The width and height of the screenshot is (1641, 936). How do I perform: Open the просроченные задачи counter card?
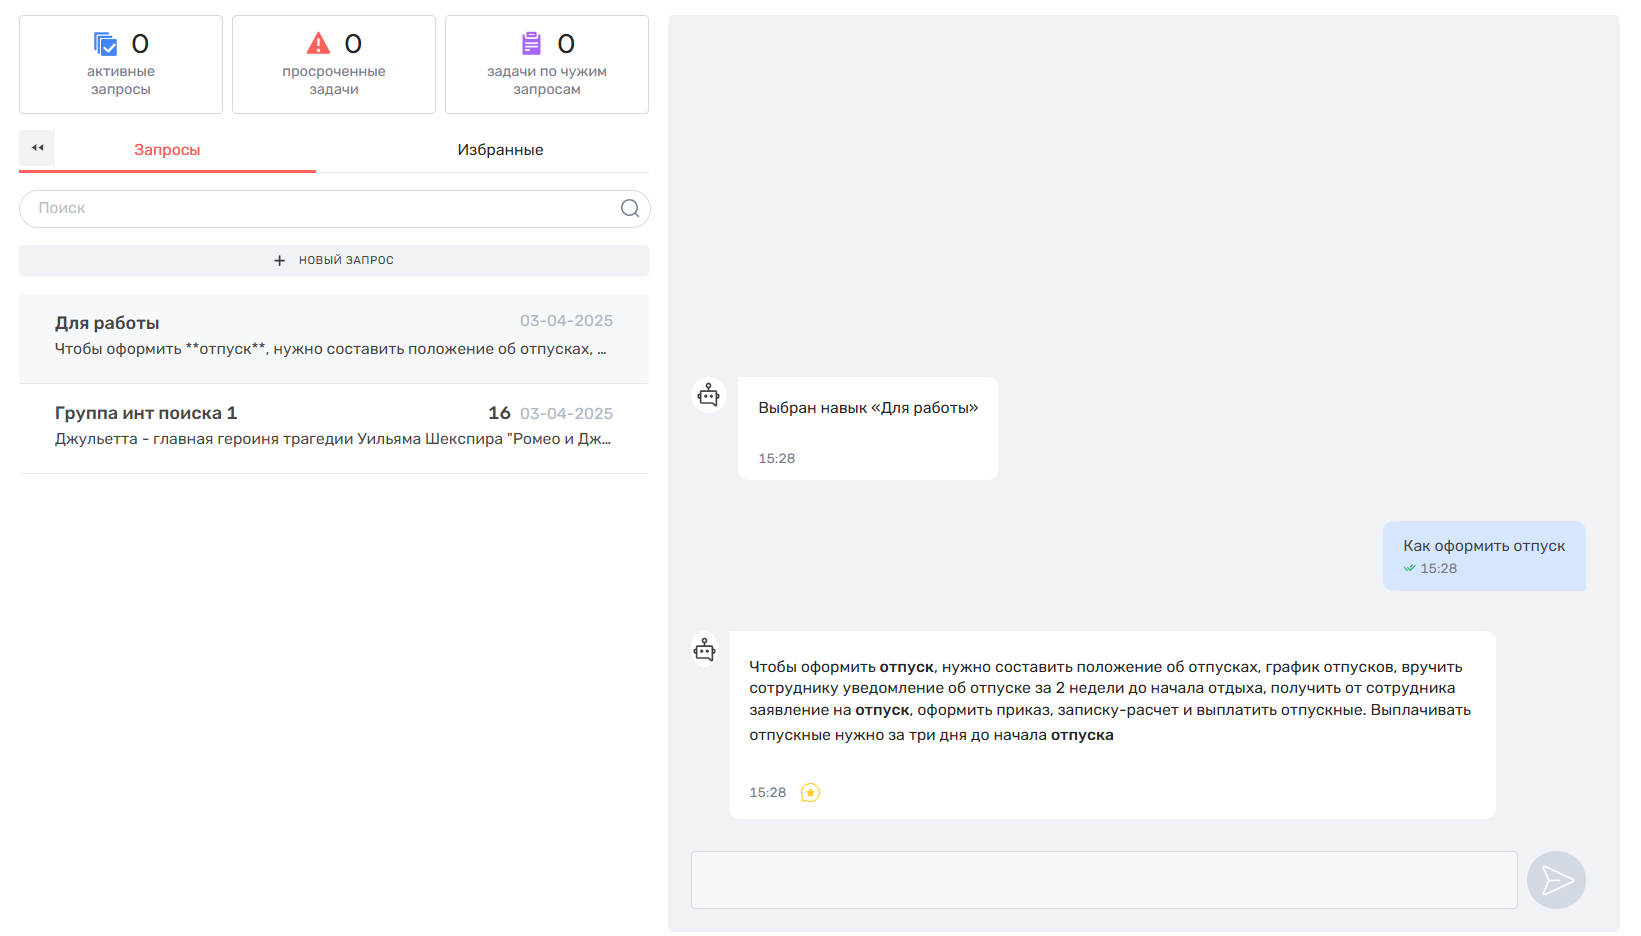(x=334, y=64)
